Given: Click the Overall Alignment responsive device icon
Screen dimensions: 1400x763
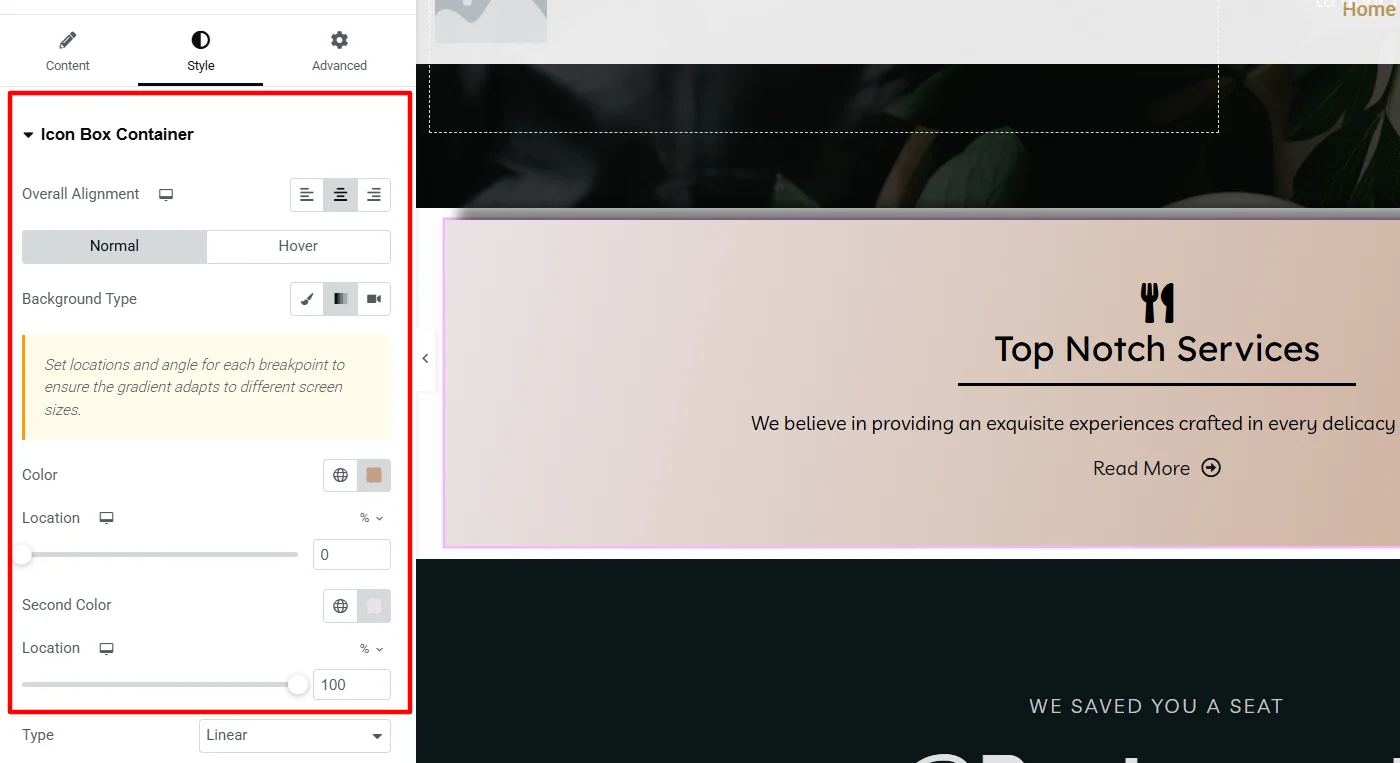Looking at the screenshot, I should [166, 195].
